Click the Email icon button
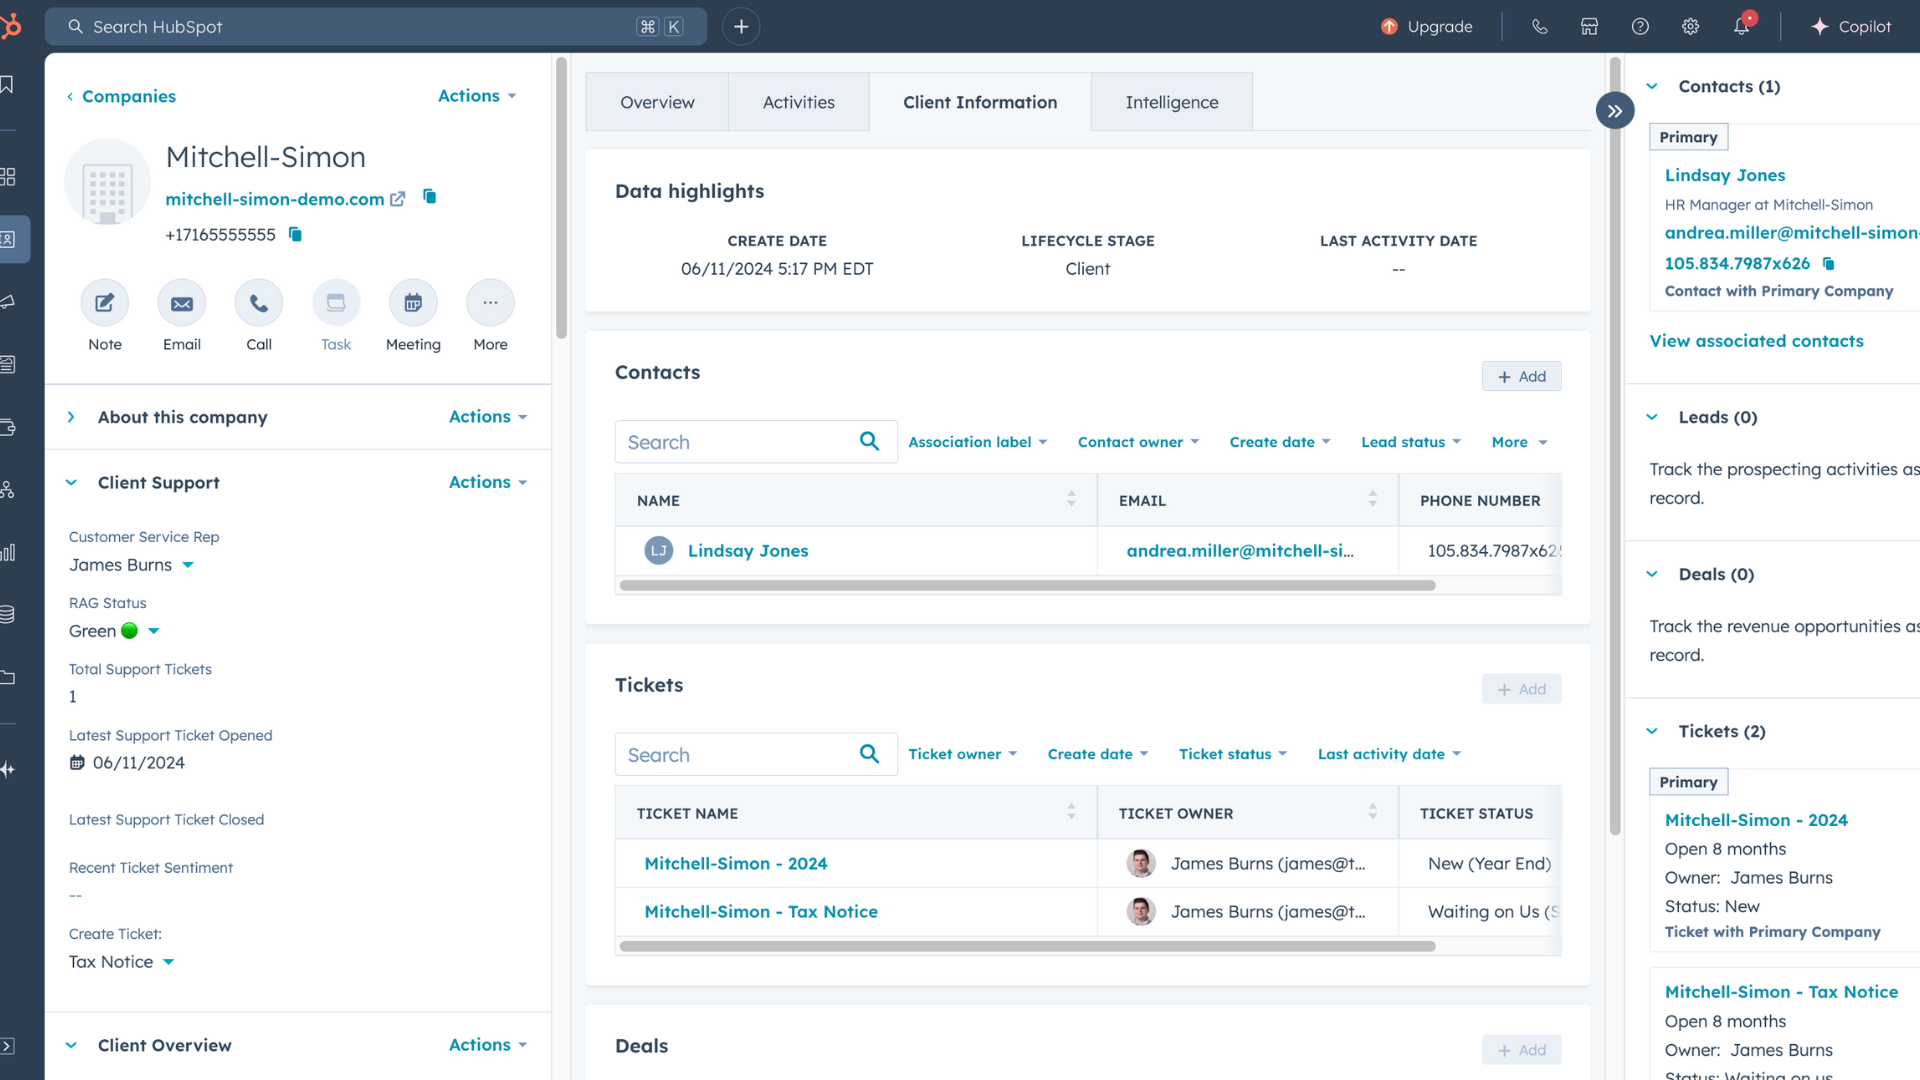Screen dimensions: 1920x1080 (182, 303)
